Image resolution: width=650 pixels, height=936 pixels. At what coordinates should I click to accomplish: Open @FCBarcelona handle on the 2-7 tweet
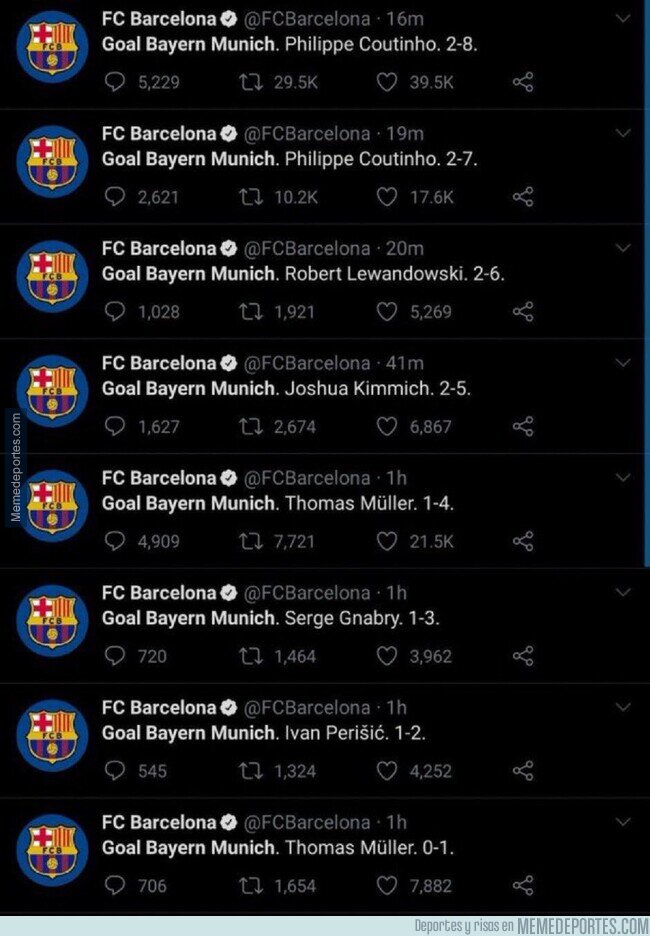point(307,134)
